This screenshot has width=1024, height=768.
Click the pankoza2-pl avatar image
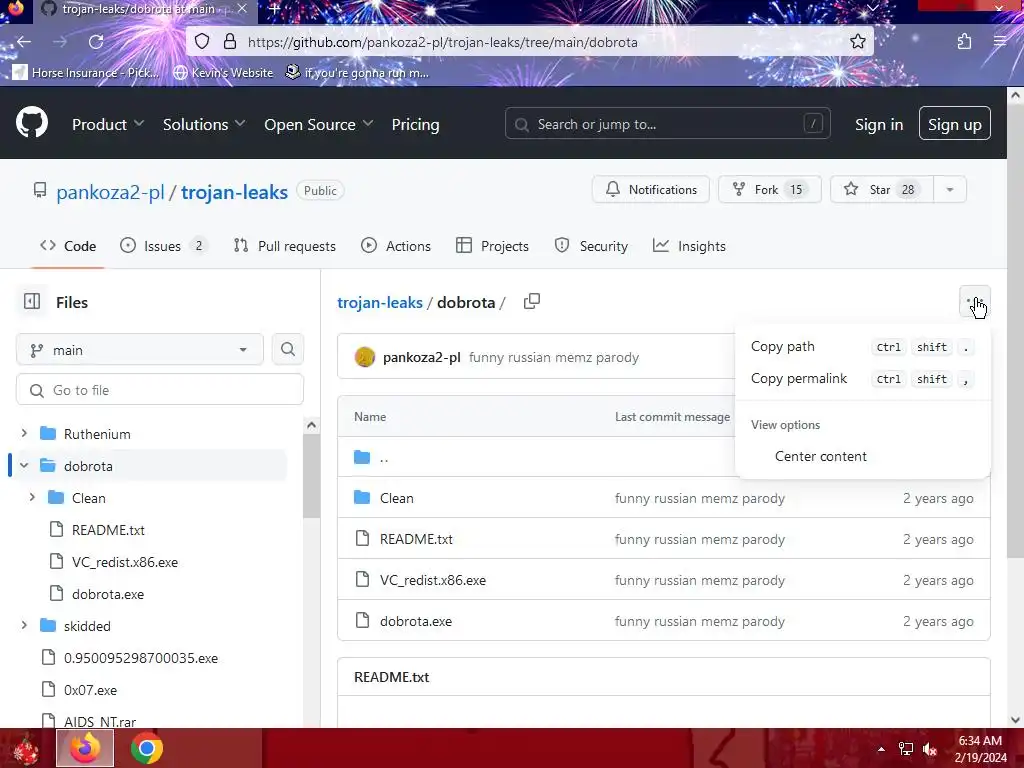coord(364,357)
